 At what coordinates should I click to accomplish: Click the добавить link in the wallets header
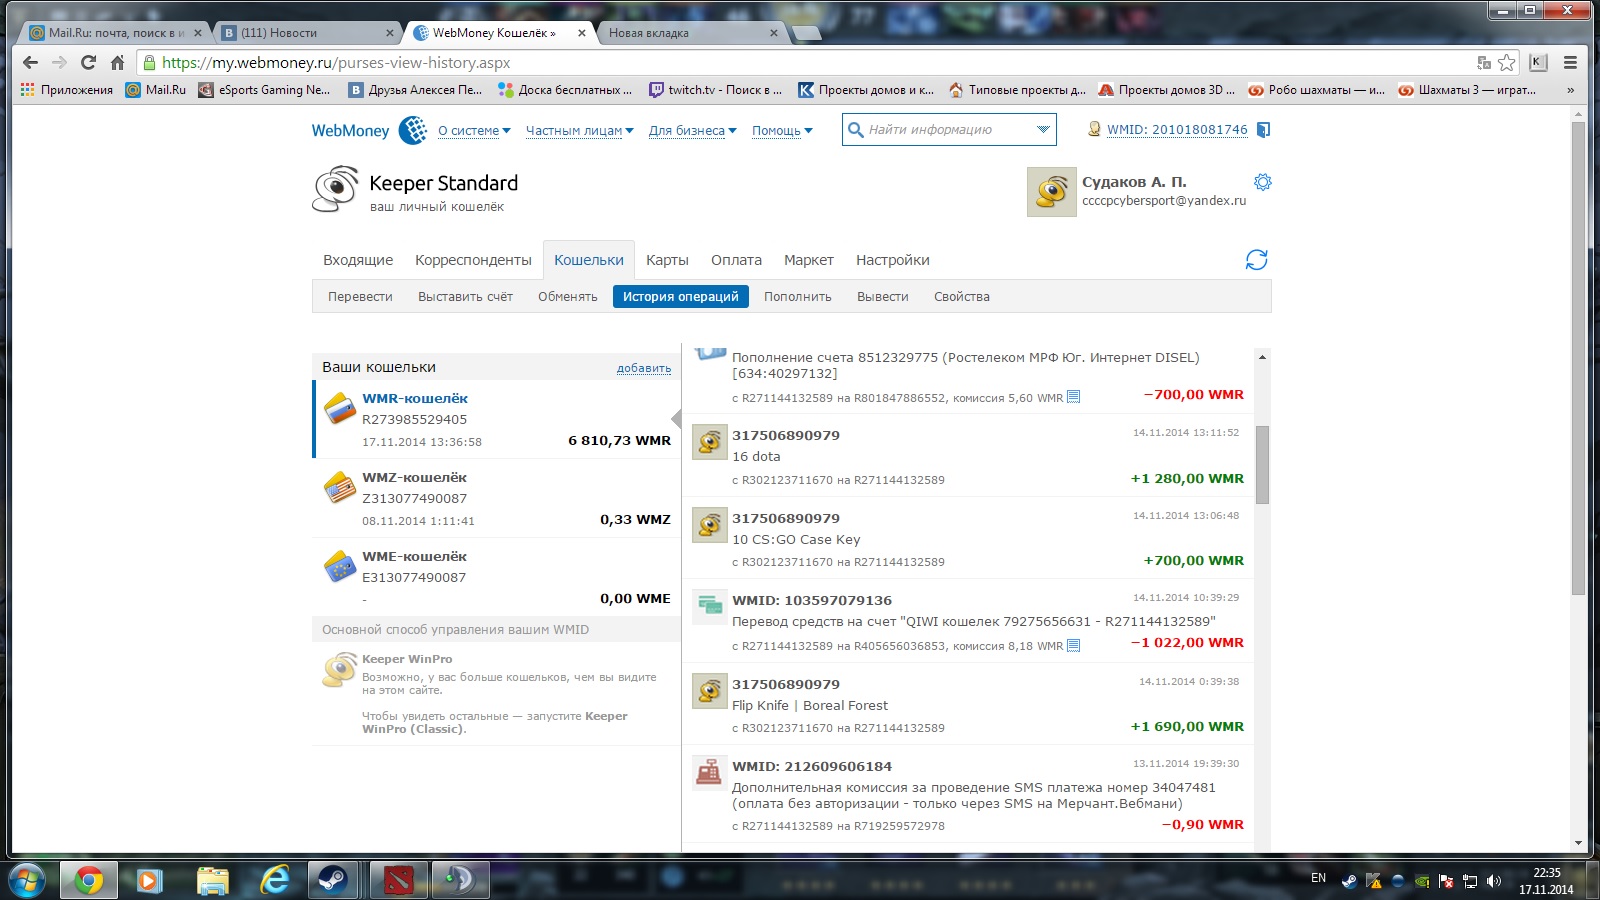coord(644,368)
